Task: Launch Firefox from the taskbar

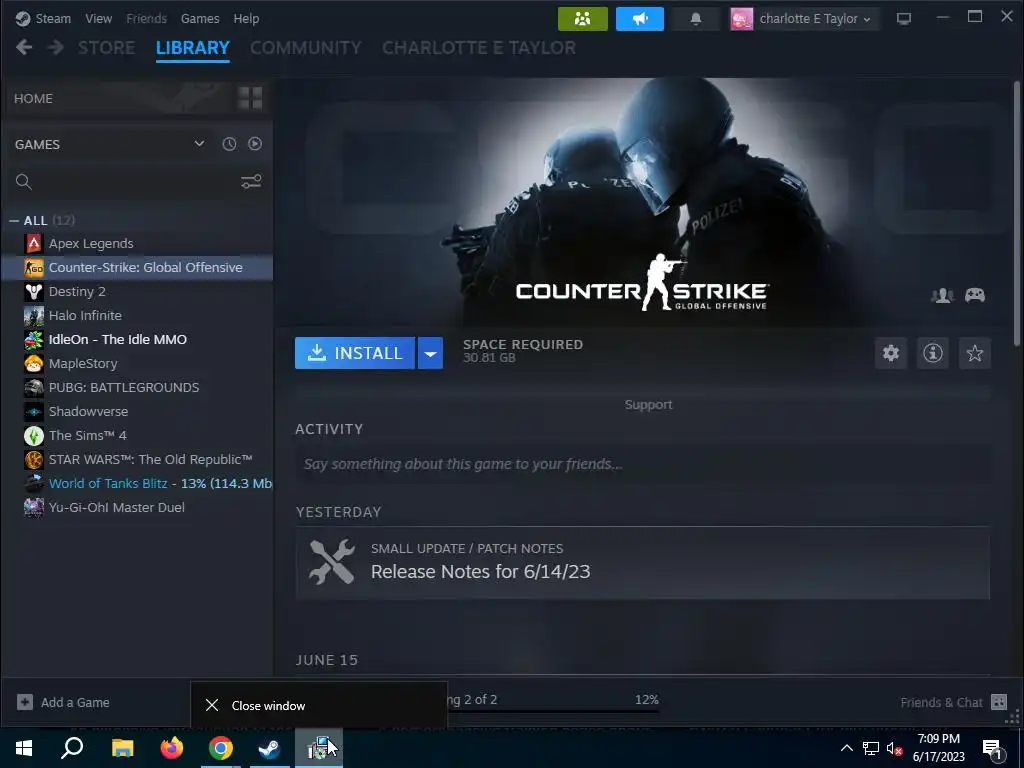Action: (x=171, y=748)
